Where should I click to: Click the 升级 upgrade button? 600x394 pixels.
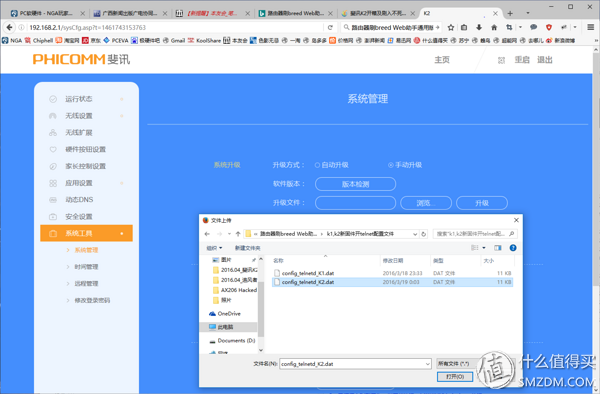(x=482, y=203)
